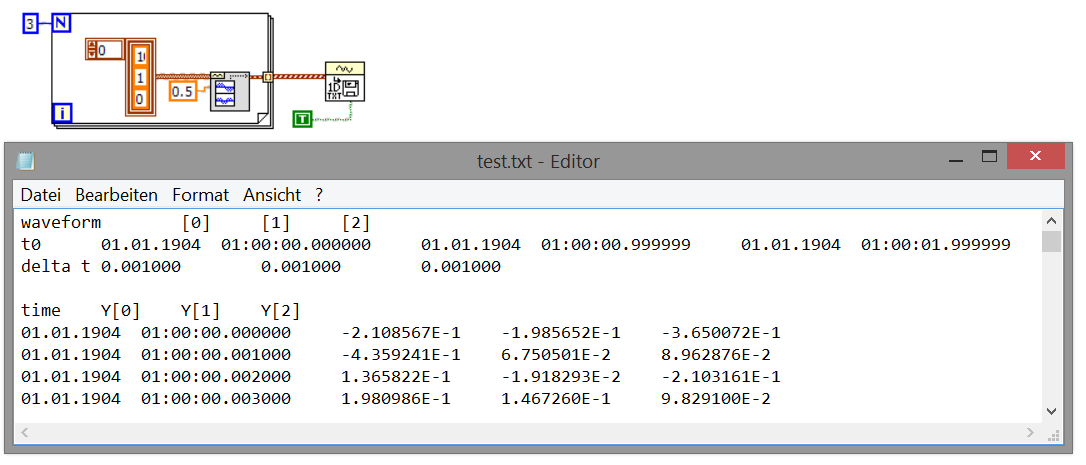Screen dimensions: 1086x465
Task: Click the loop iteration terminal i
Action: pyautogui.click(x=62, y=113)
